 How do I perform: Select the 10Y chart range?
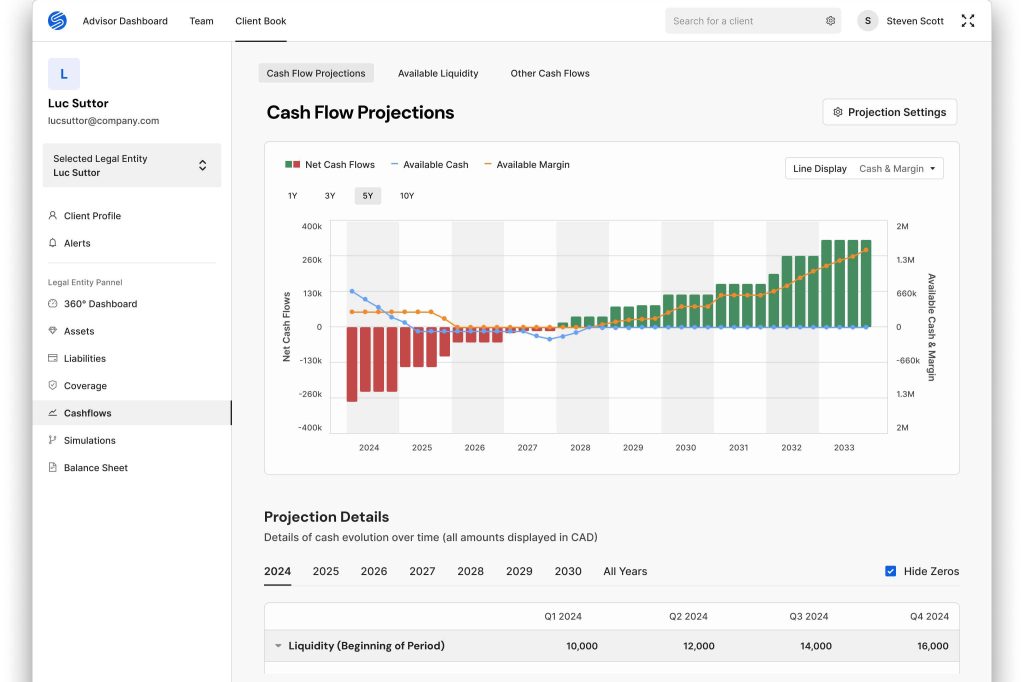coord(407,195)
